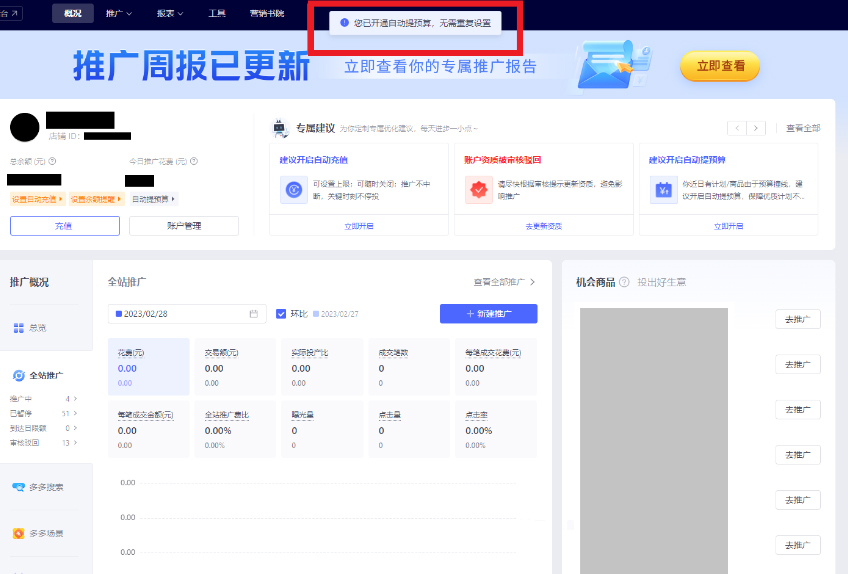The image size is (848, 574).
Task: Click 立即开启 under 建议开启自动提预算
Action: tap(728, 226)
